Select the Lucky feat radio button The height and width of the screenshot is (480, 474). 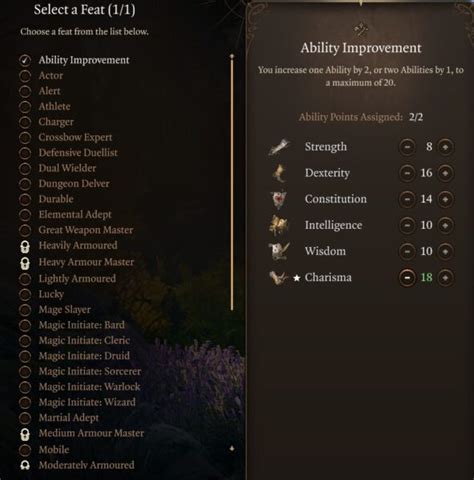[x=25, y=294]
